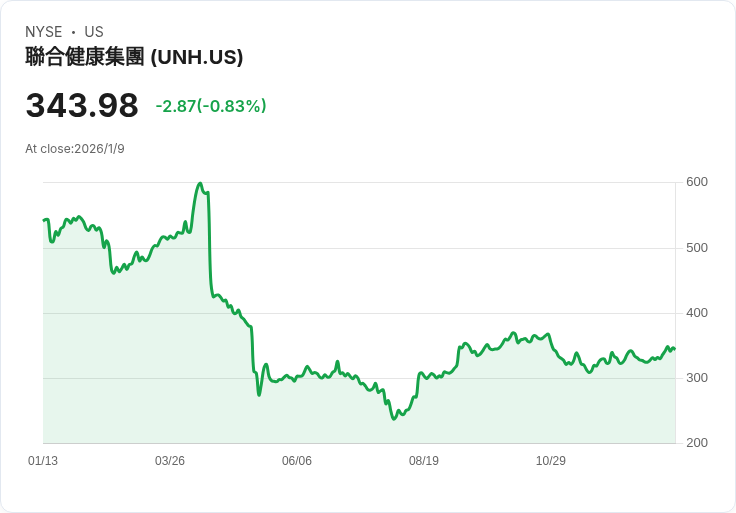Open the 聯合健康集團 (UNH.US) stock title
This screenshot has height=513, width=736.
tap(134, 57)
